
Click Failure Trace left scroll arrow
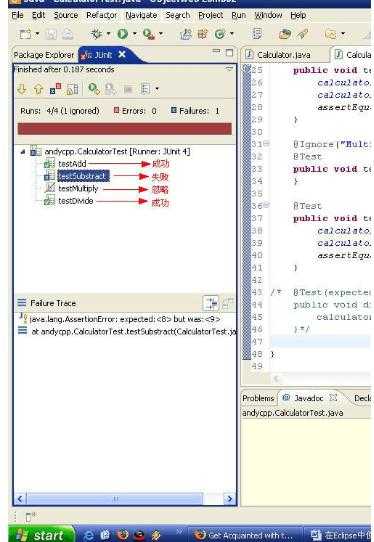(x=20, y=498)
